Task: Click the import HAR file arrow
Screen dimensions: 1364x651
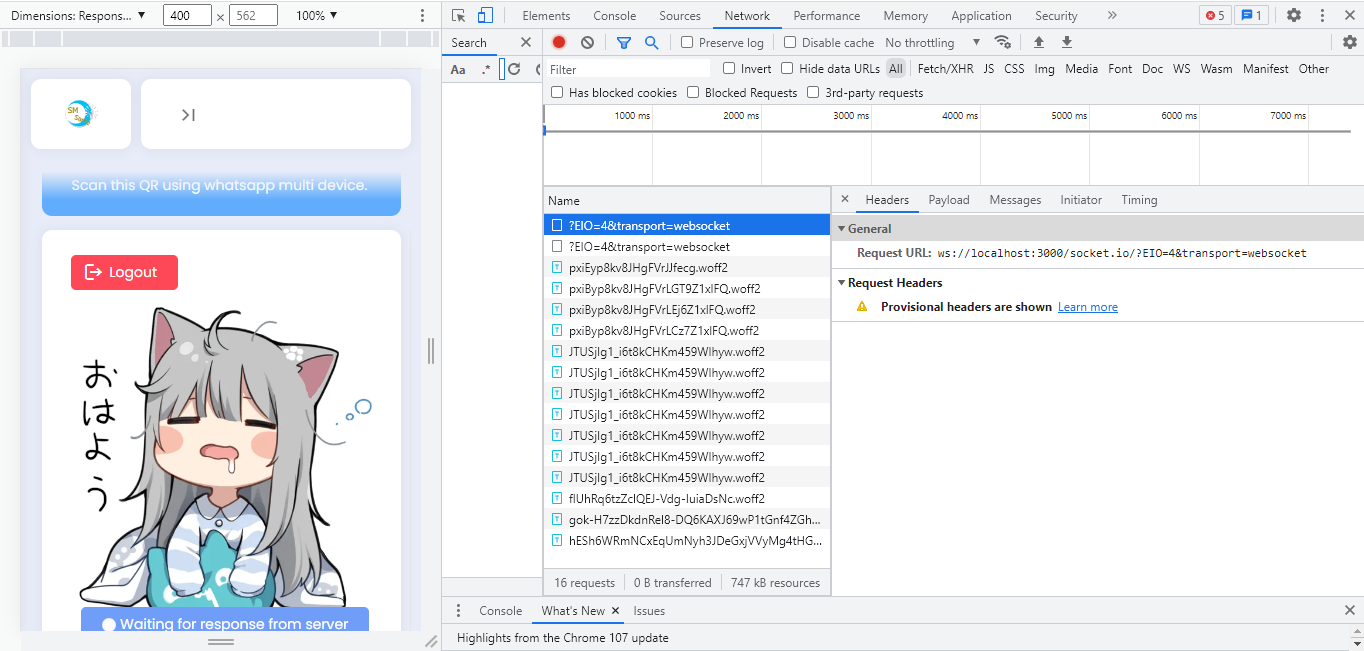Action: [1039, 43]
